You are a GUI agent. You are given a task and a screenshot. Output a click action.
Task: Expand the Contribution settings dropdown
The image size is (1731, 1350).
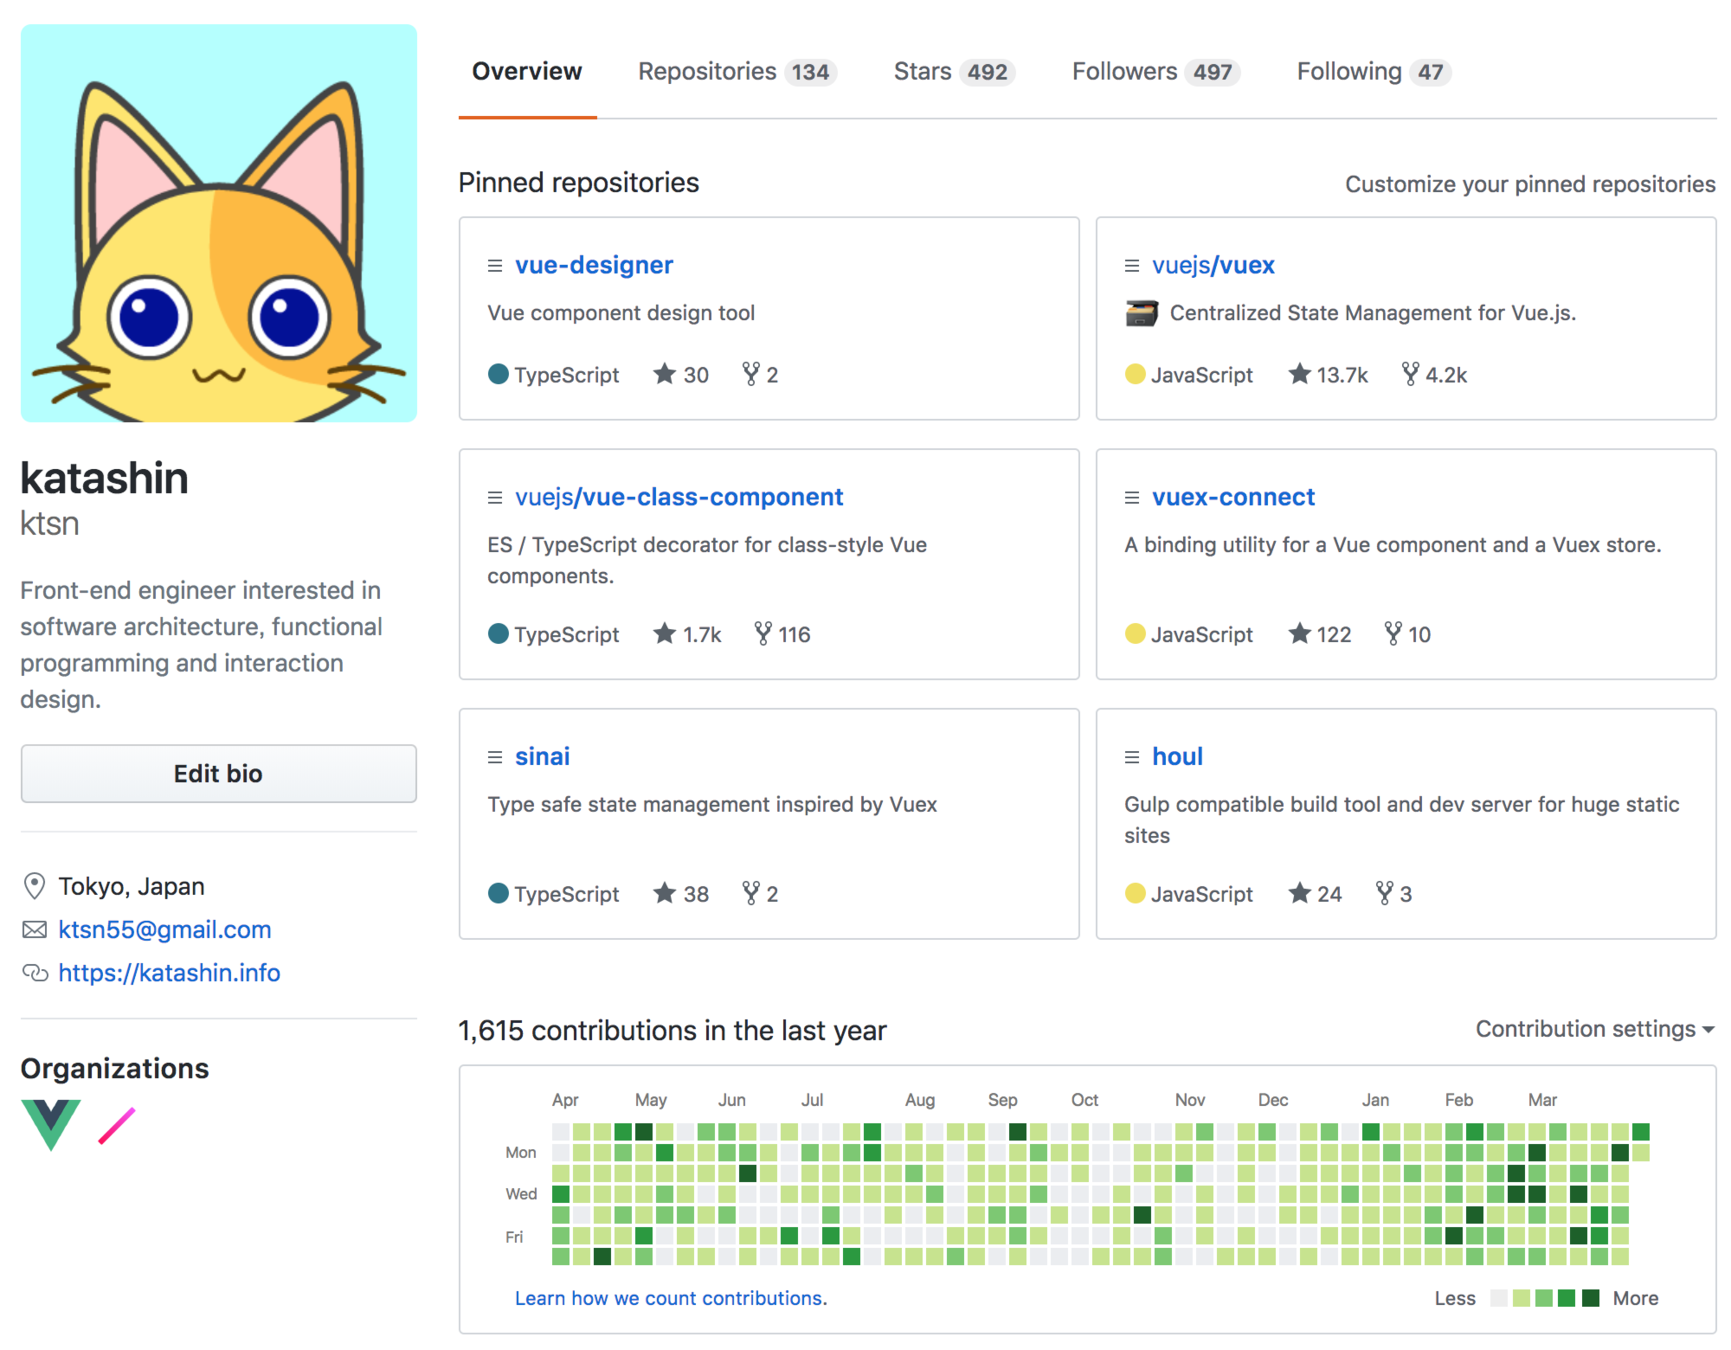click(1594, 1029)
